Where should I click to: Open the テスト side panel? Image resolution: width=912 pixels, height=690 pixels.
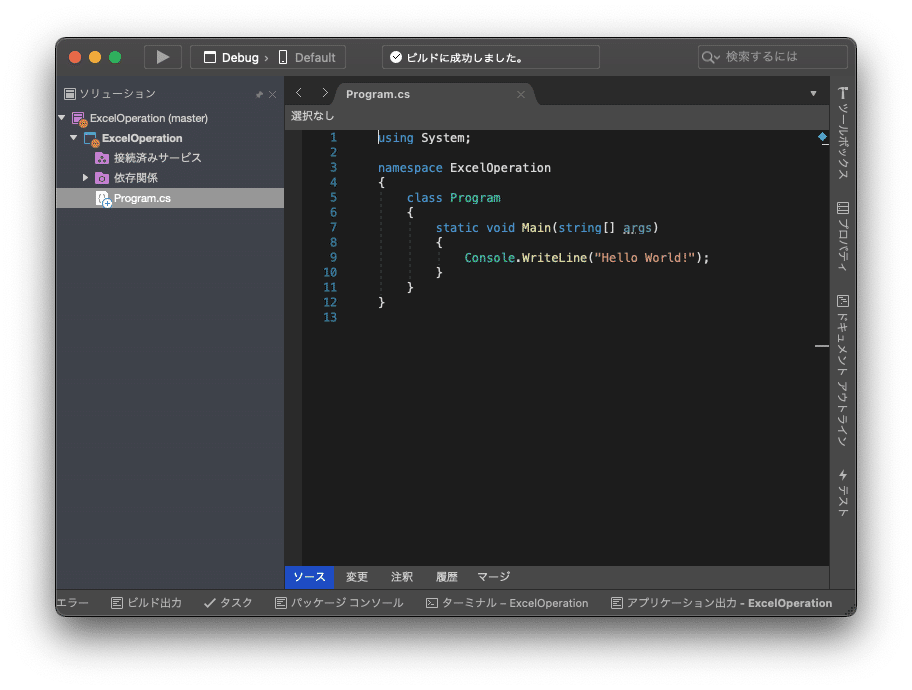pyautogui.click(x=842, y=492)
